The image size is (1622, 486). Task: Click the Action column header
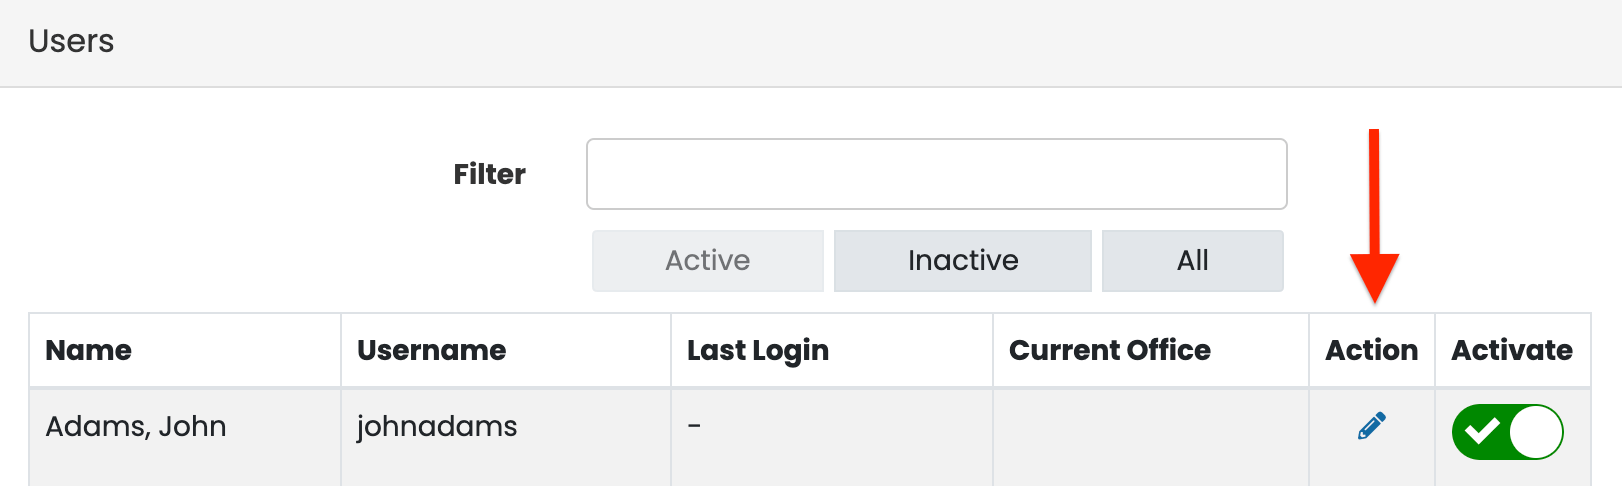[x=1372, y=350]
